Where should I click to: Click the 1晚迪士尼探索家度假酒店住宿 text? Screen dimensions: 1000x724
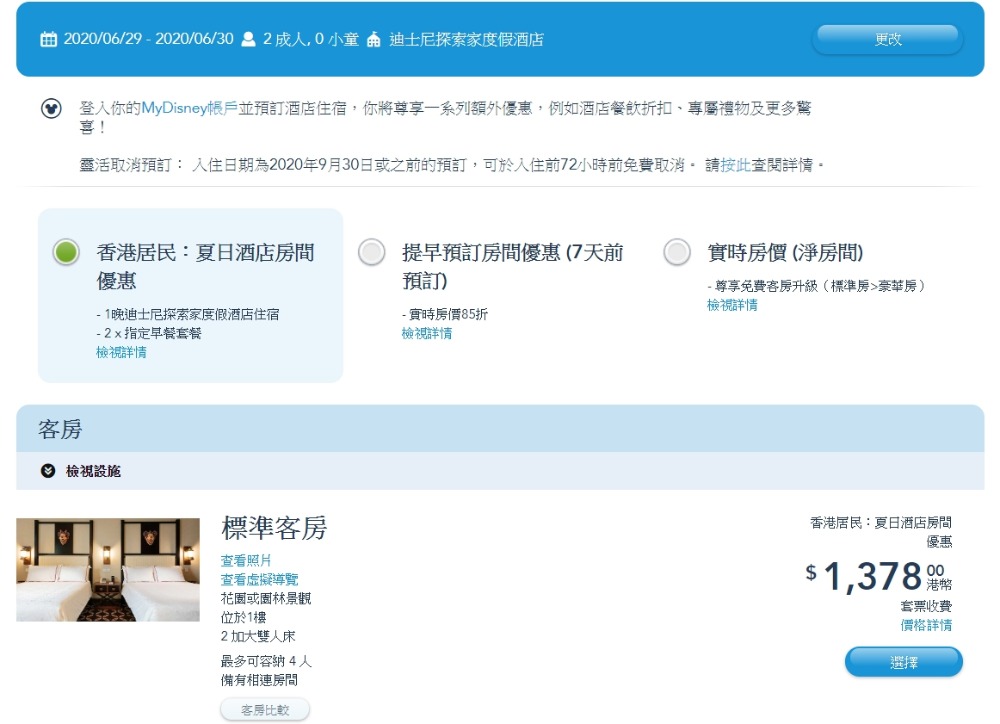click(191, 314)
